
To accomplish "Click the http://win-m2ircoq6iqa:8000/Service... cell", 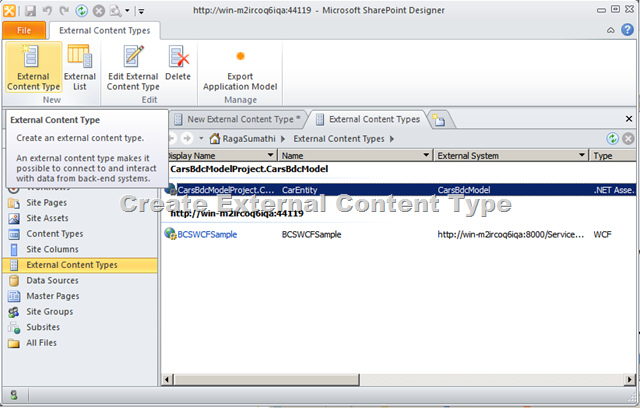I will point(511,235).
